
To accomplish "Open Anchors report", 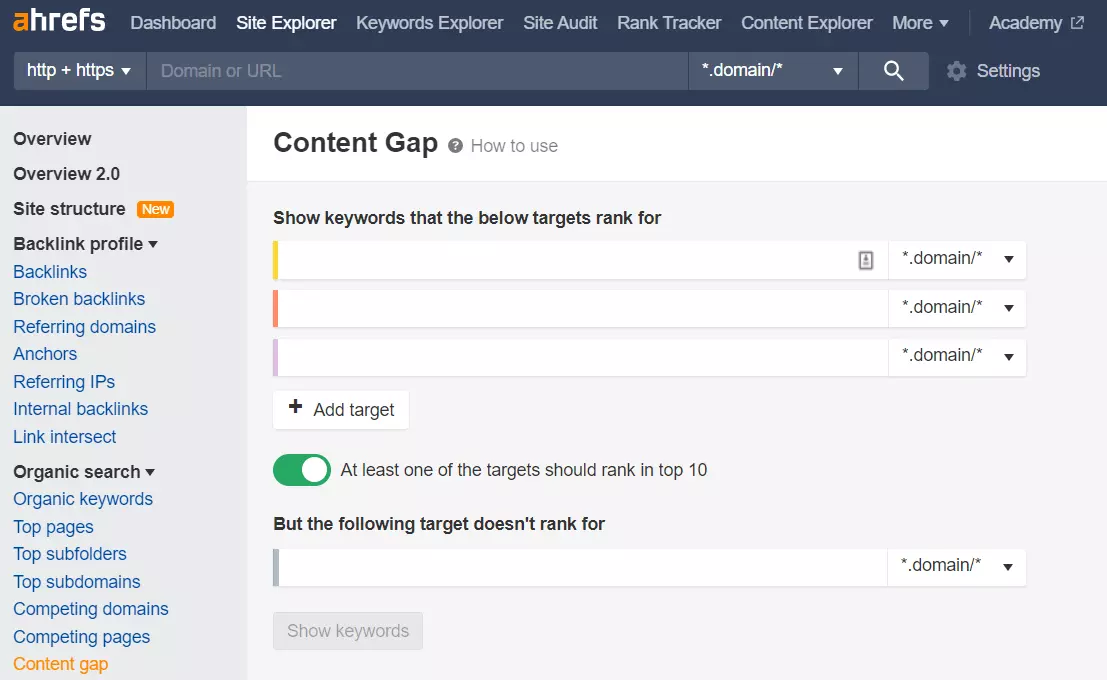I will (x=45, y=354).
